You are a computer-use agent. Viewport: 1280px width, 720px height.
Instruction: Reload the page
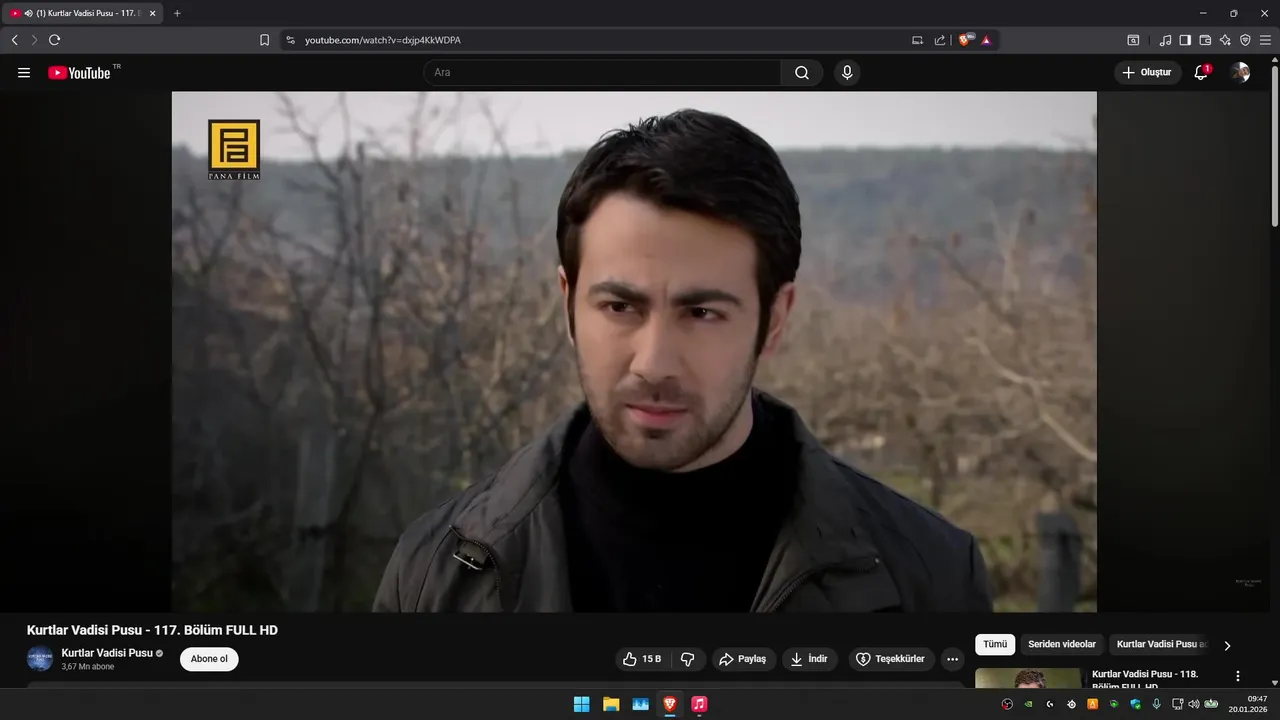point(54,40)
